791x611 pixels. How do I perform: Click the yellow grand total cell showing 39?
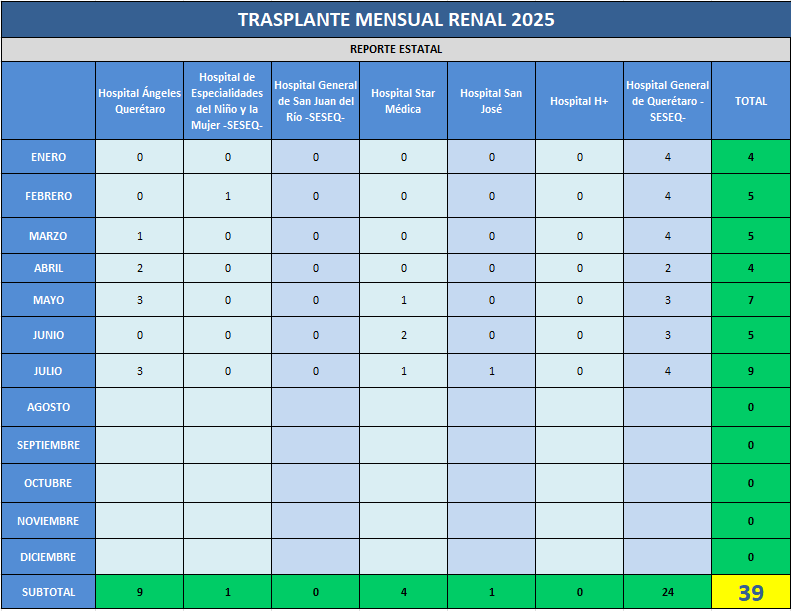751,592
